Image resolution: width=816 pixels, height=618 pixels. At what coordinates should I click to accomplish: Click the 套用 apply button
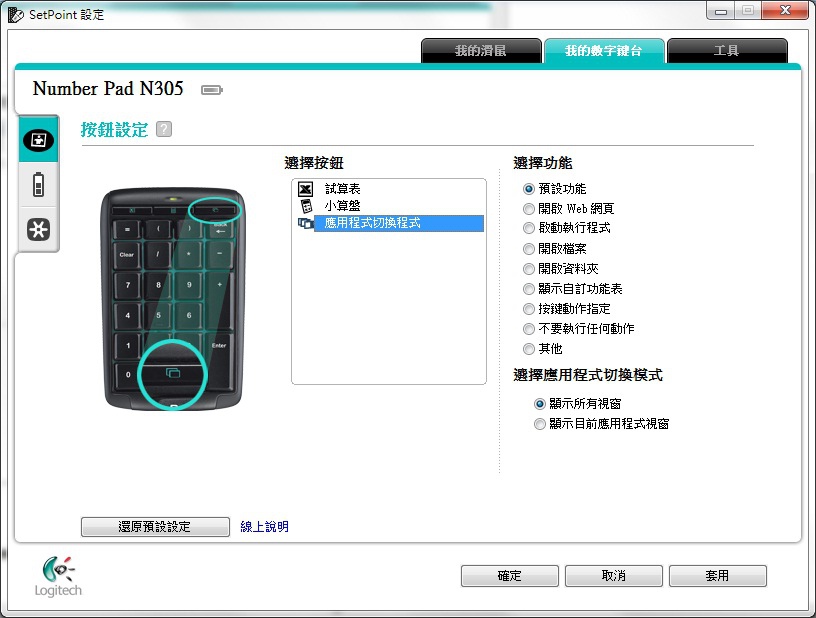click(x=717, y=576)
